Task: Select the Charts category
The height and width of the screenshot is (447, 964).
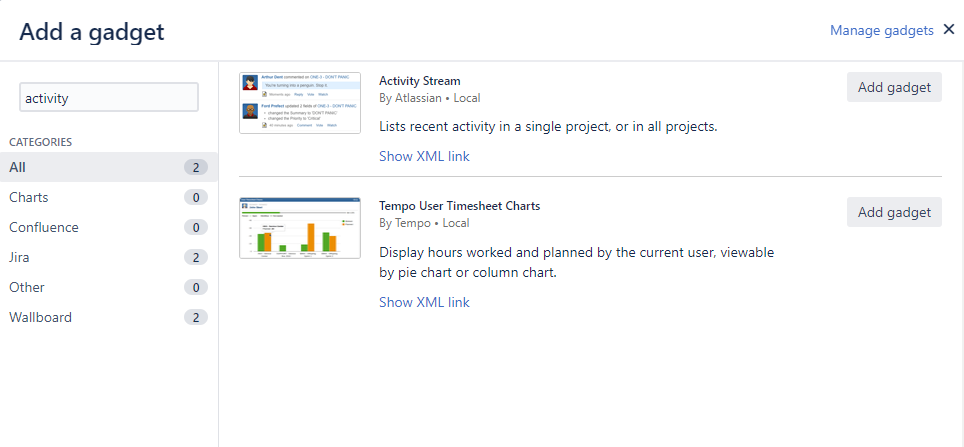Action: 28,197
